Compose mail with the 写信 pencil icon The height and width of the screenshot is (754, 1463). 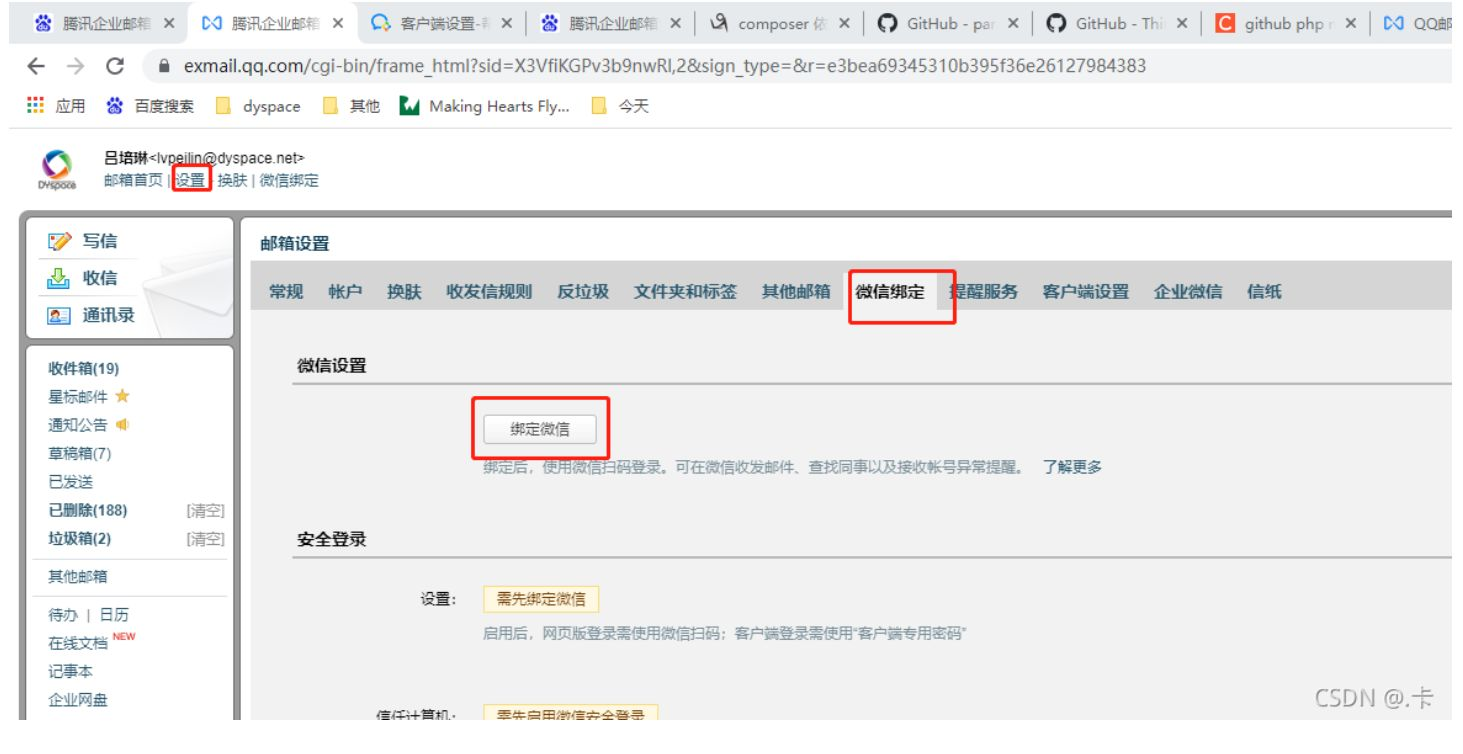tap(60, 241)
